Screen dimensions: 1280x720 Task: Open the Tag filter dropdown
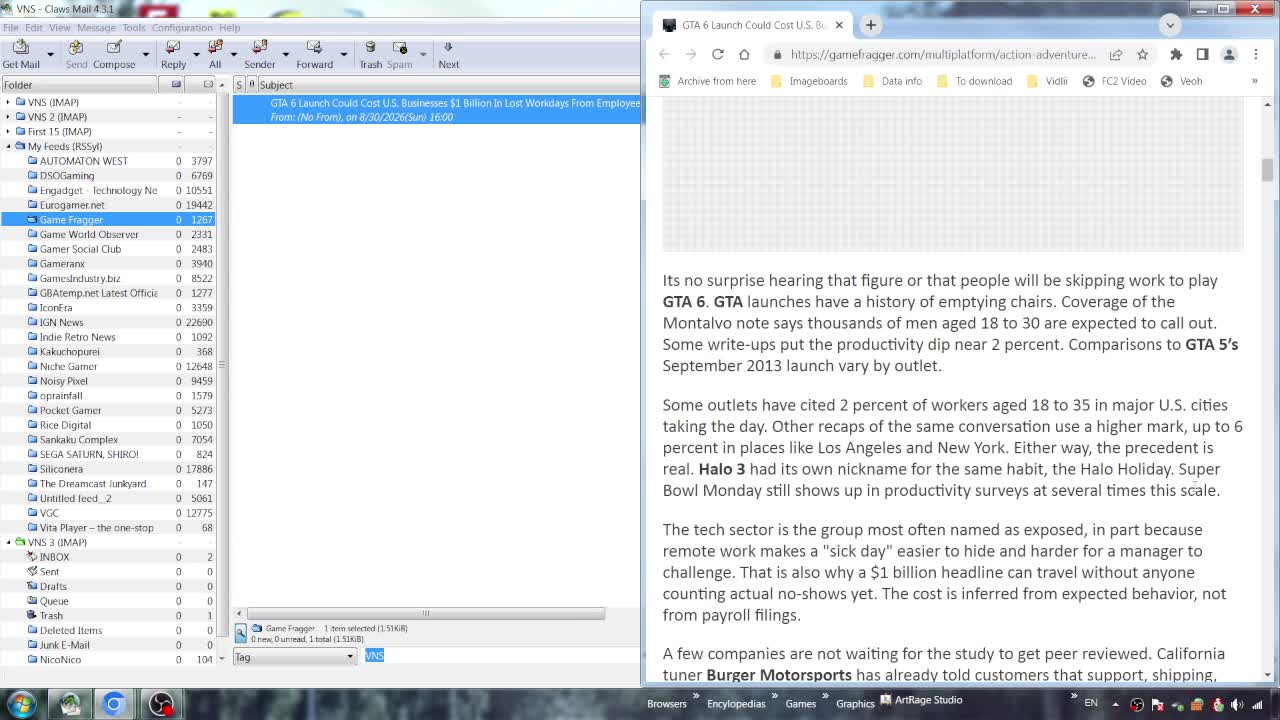coord(295,657)
